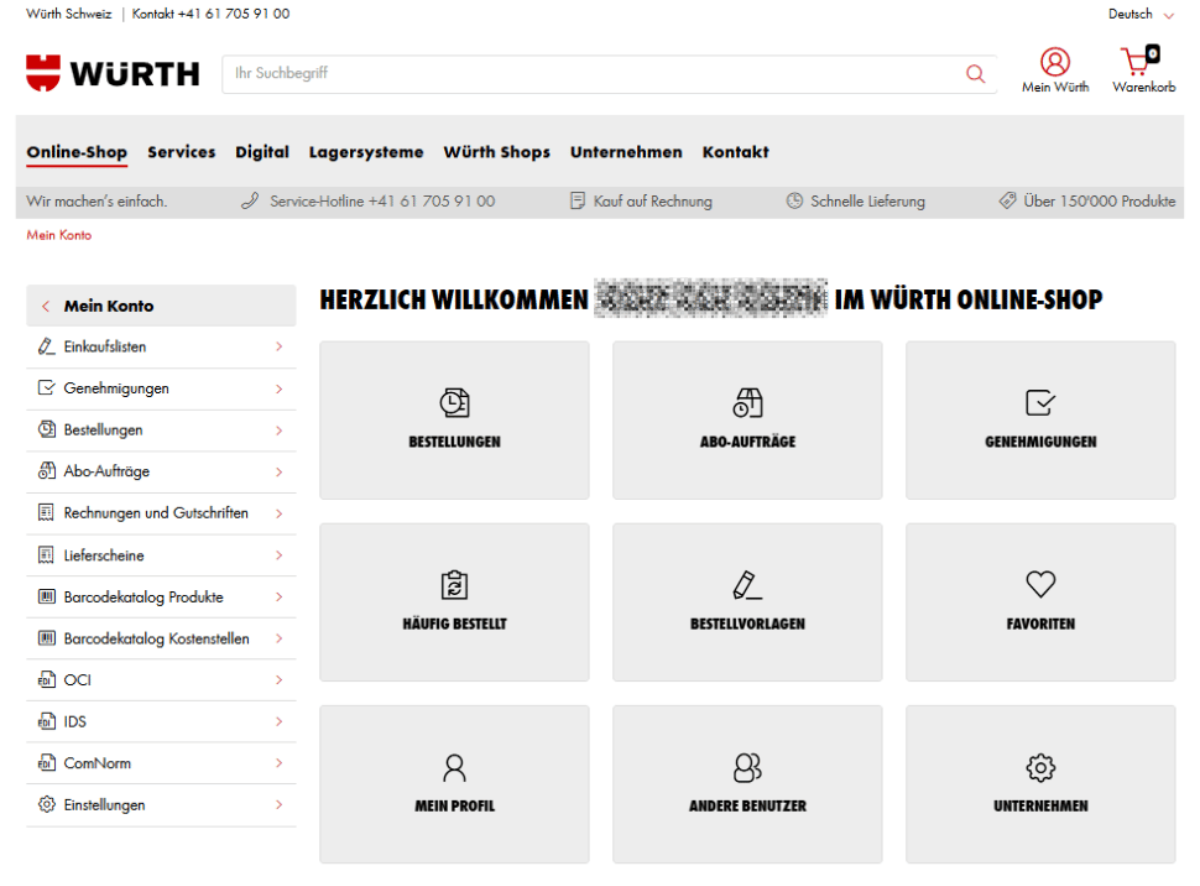1200x886 pixels.
Task: Click the Über 150'000 Produkte text
Action: point(1099,201)
